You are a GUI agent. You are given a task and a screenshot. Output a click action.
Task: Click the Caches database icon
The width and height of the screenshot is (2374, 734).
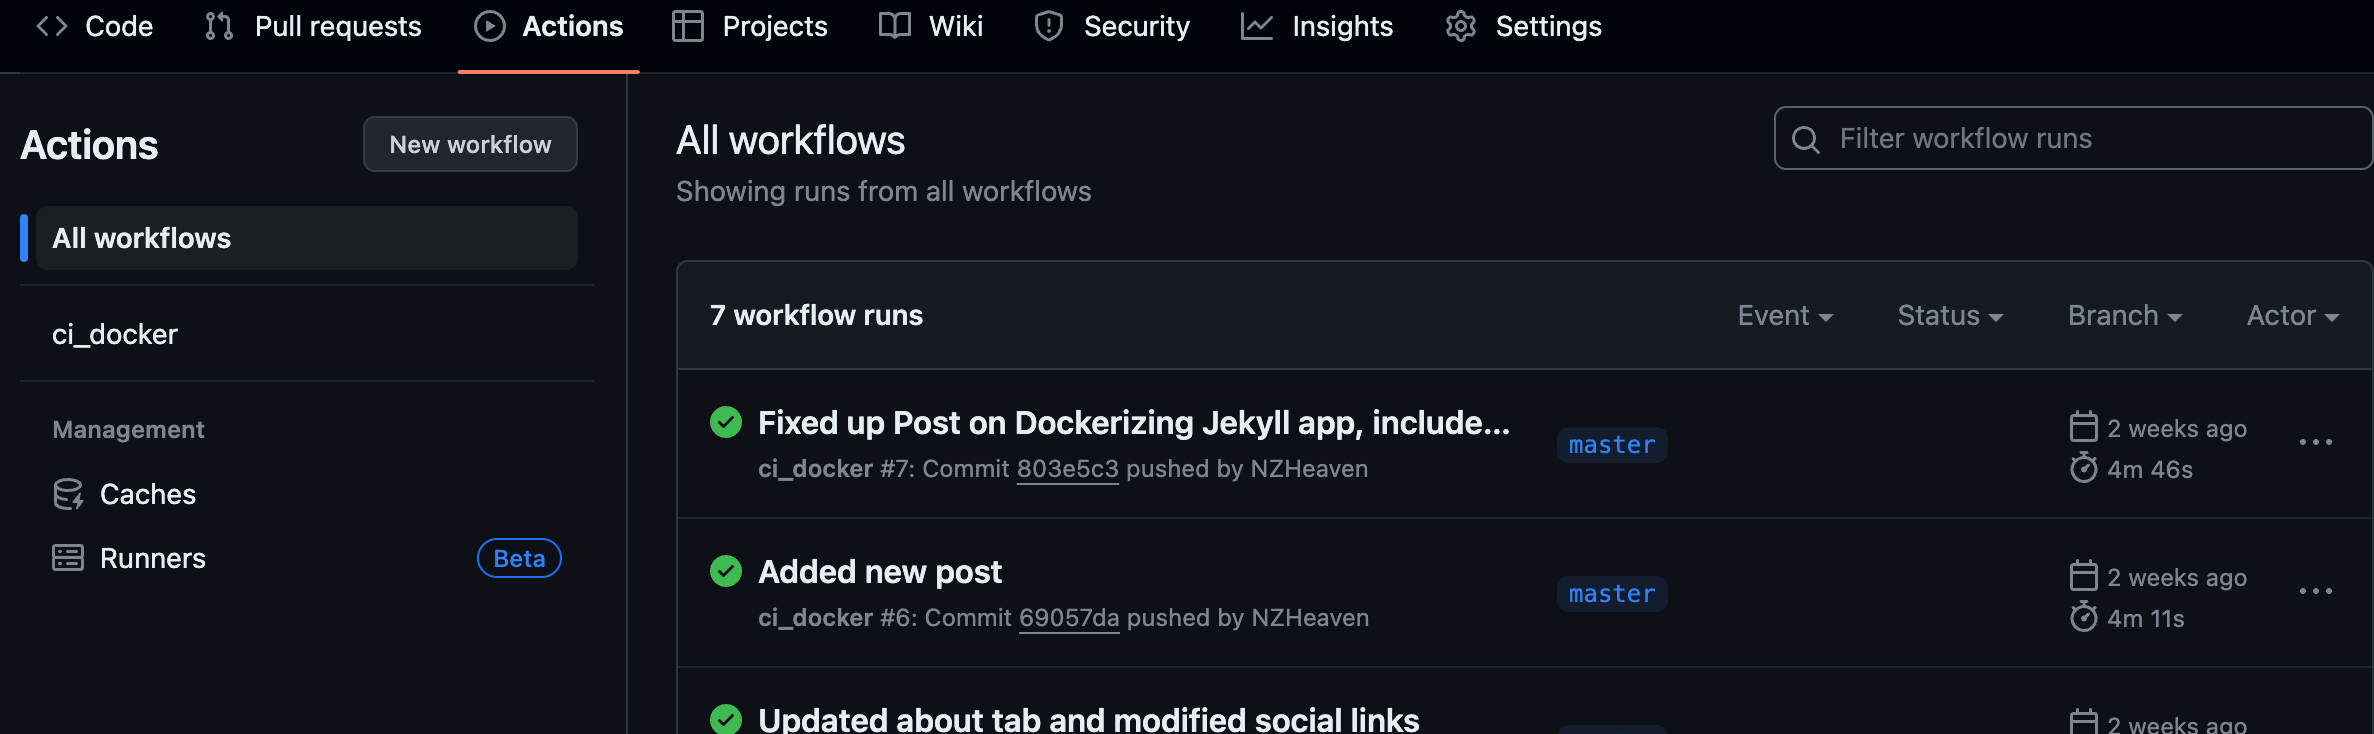click(x=68, y=494)
